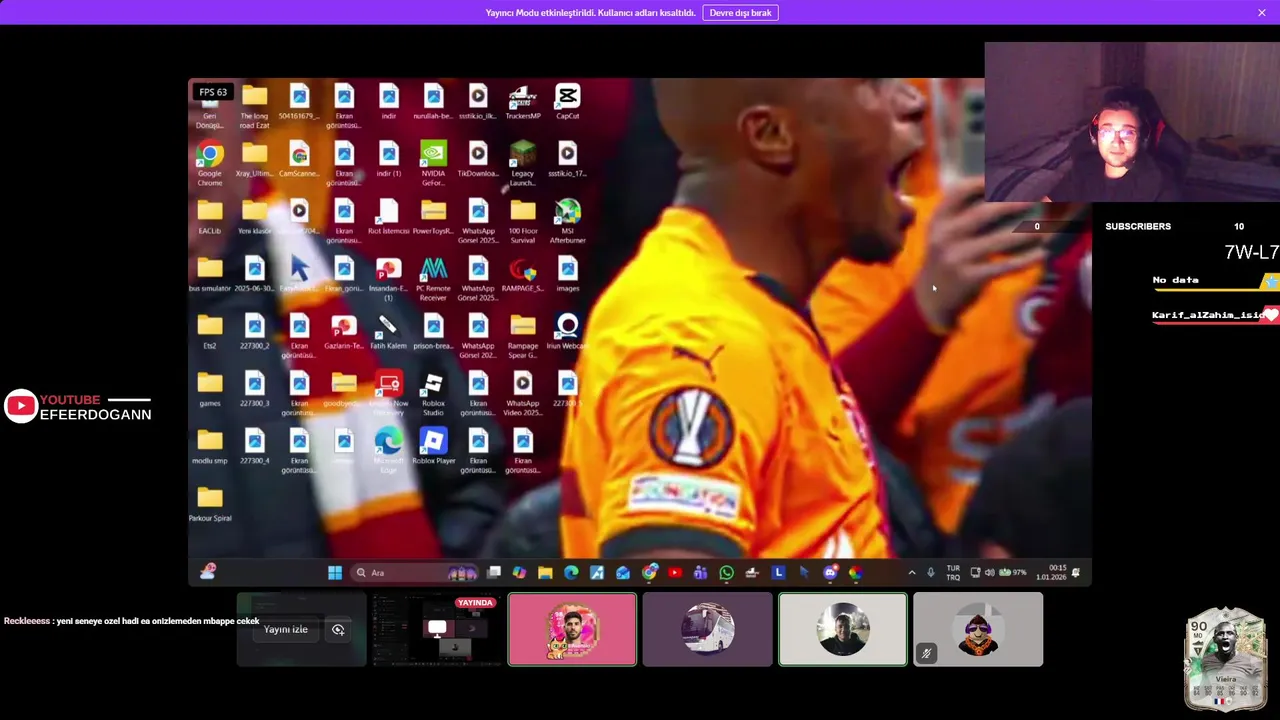The width and height of the screenshot is (1280, 720).
Task: Open the MSI Afterburner shortcut
Action: 567,221
